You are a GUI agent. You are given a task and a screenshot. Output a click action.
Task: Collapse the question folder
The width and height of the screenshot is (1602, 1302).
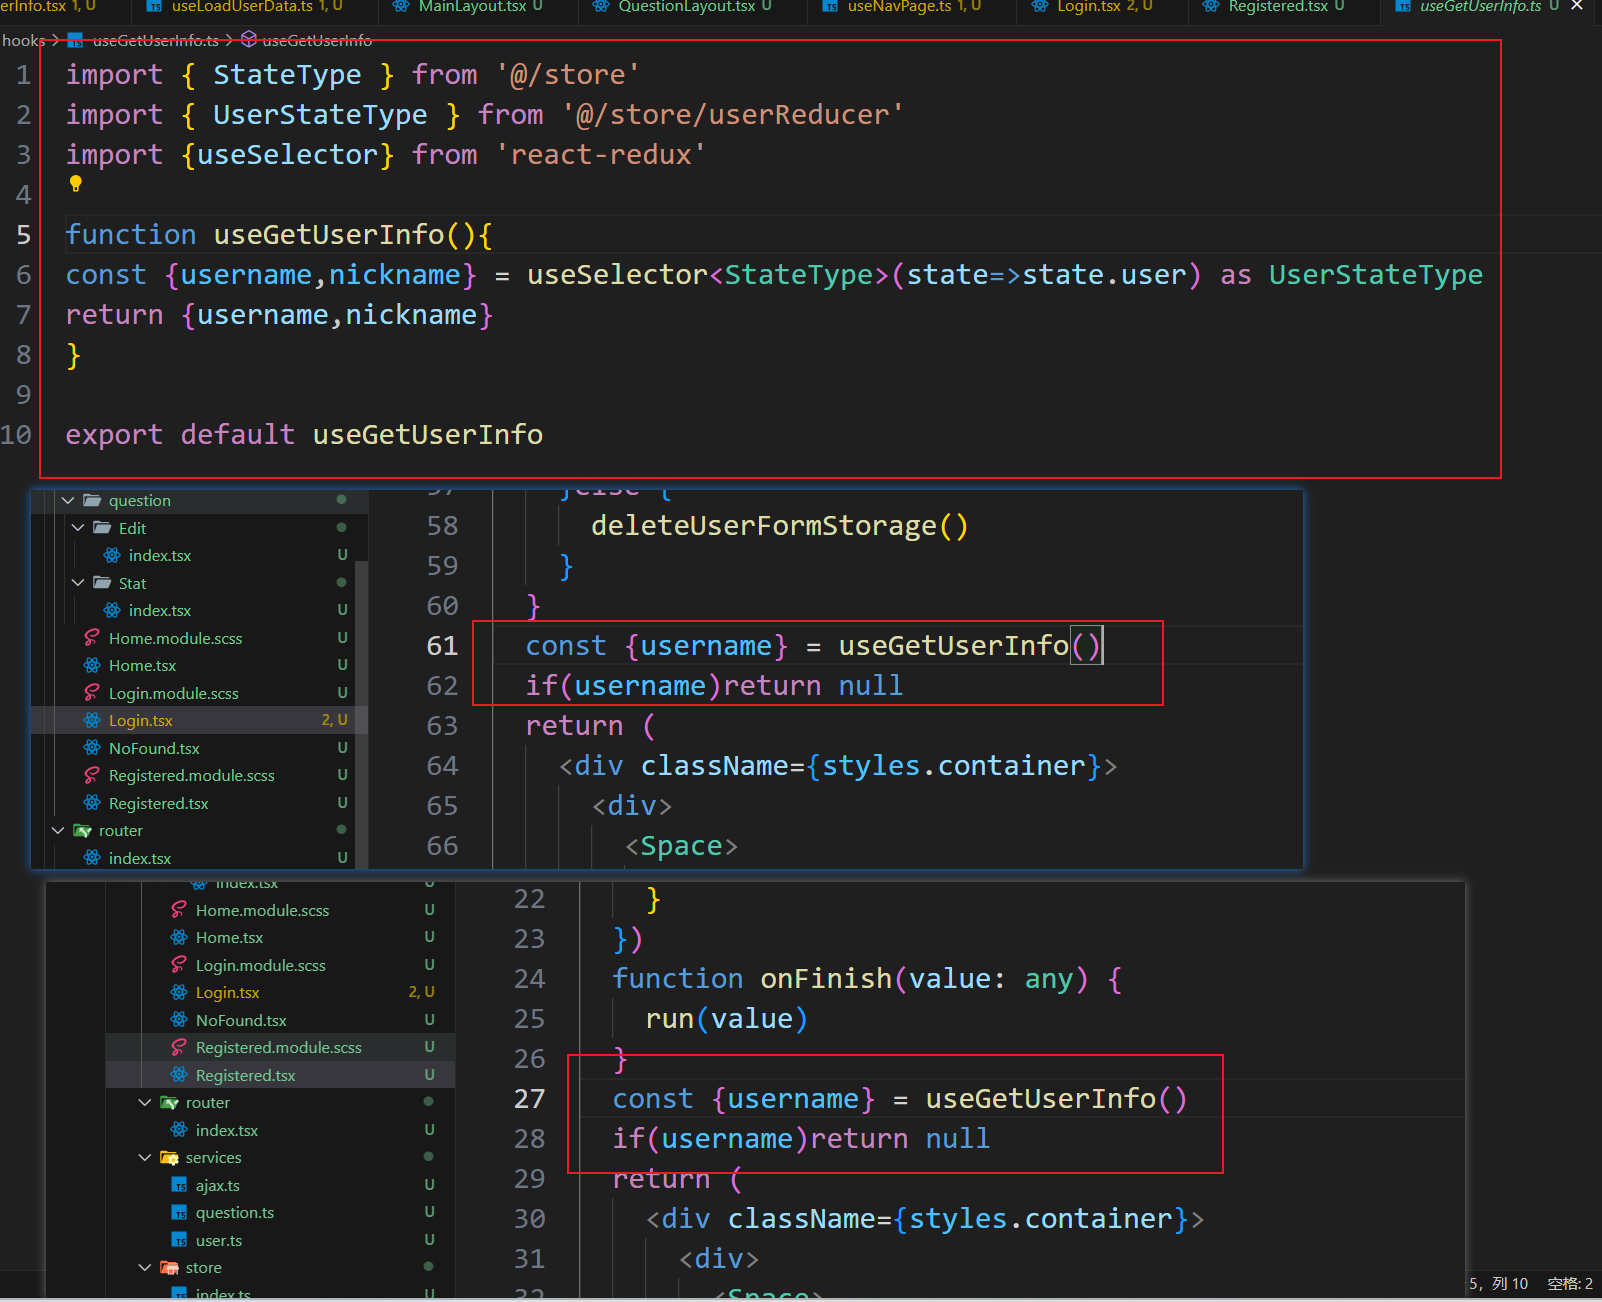(68, 500)
